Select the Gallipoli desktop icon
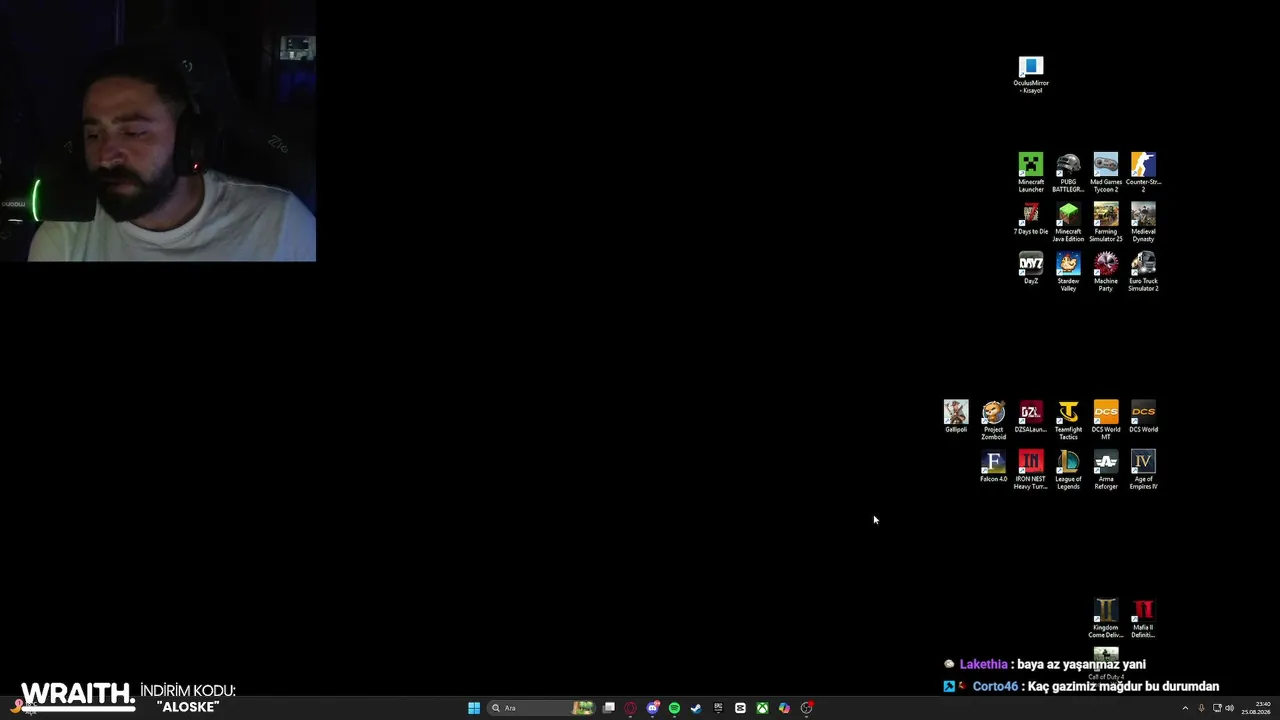1280x720 pixels. tap(956, 417)
